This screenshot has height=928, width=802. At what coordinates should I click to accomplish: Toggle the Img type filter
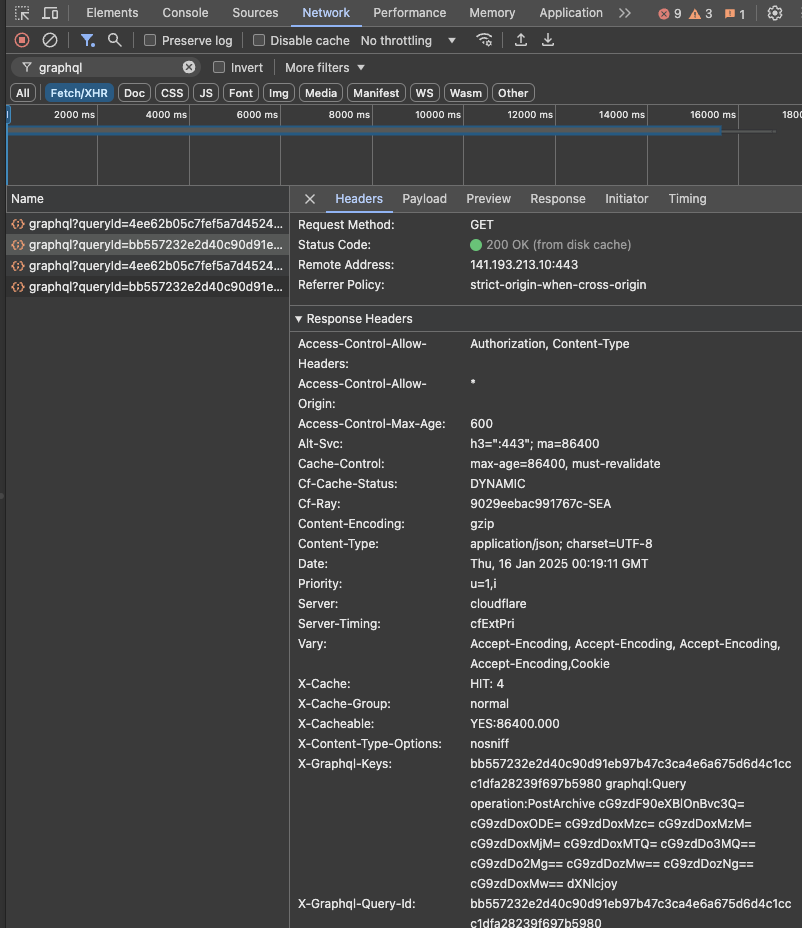278,93
